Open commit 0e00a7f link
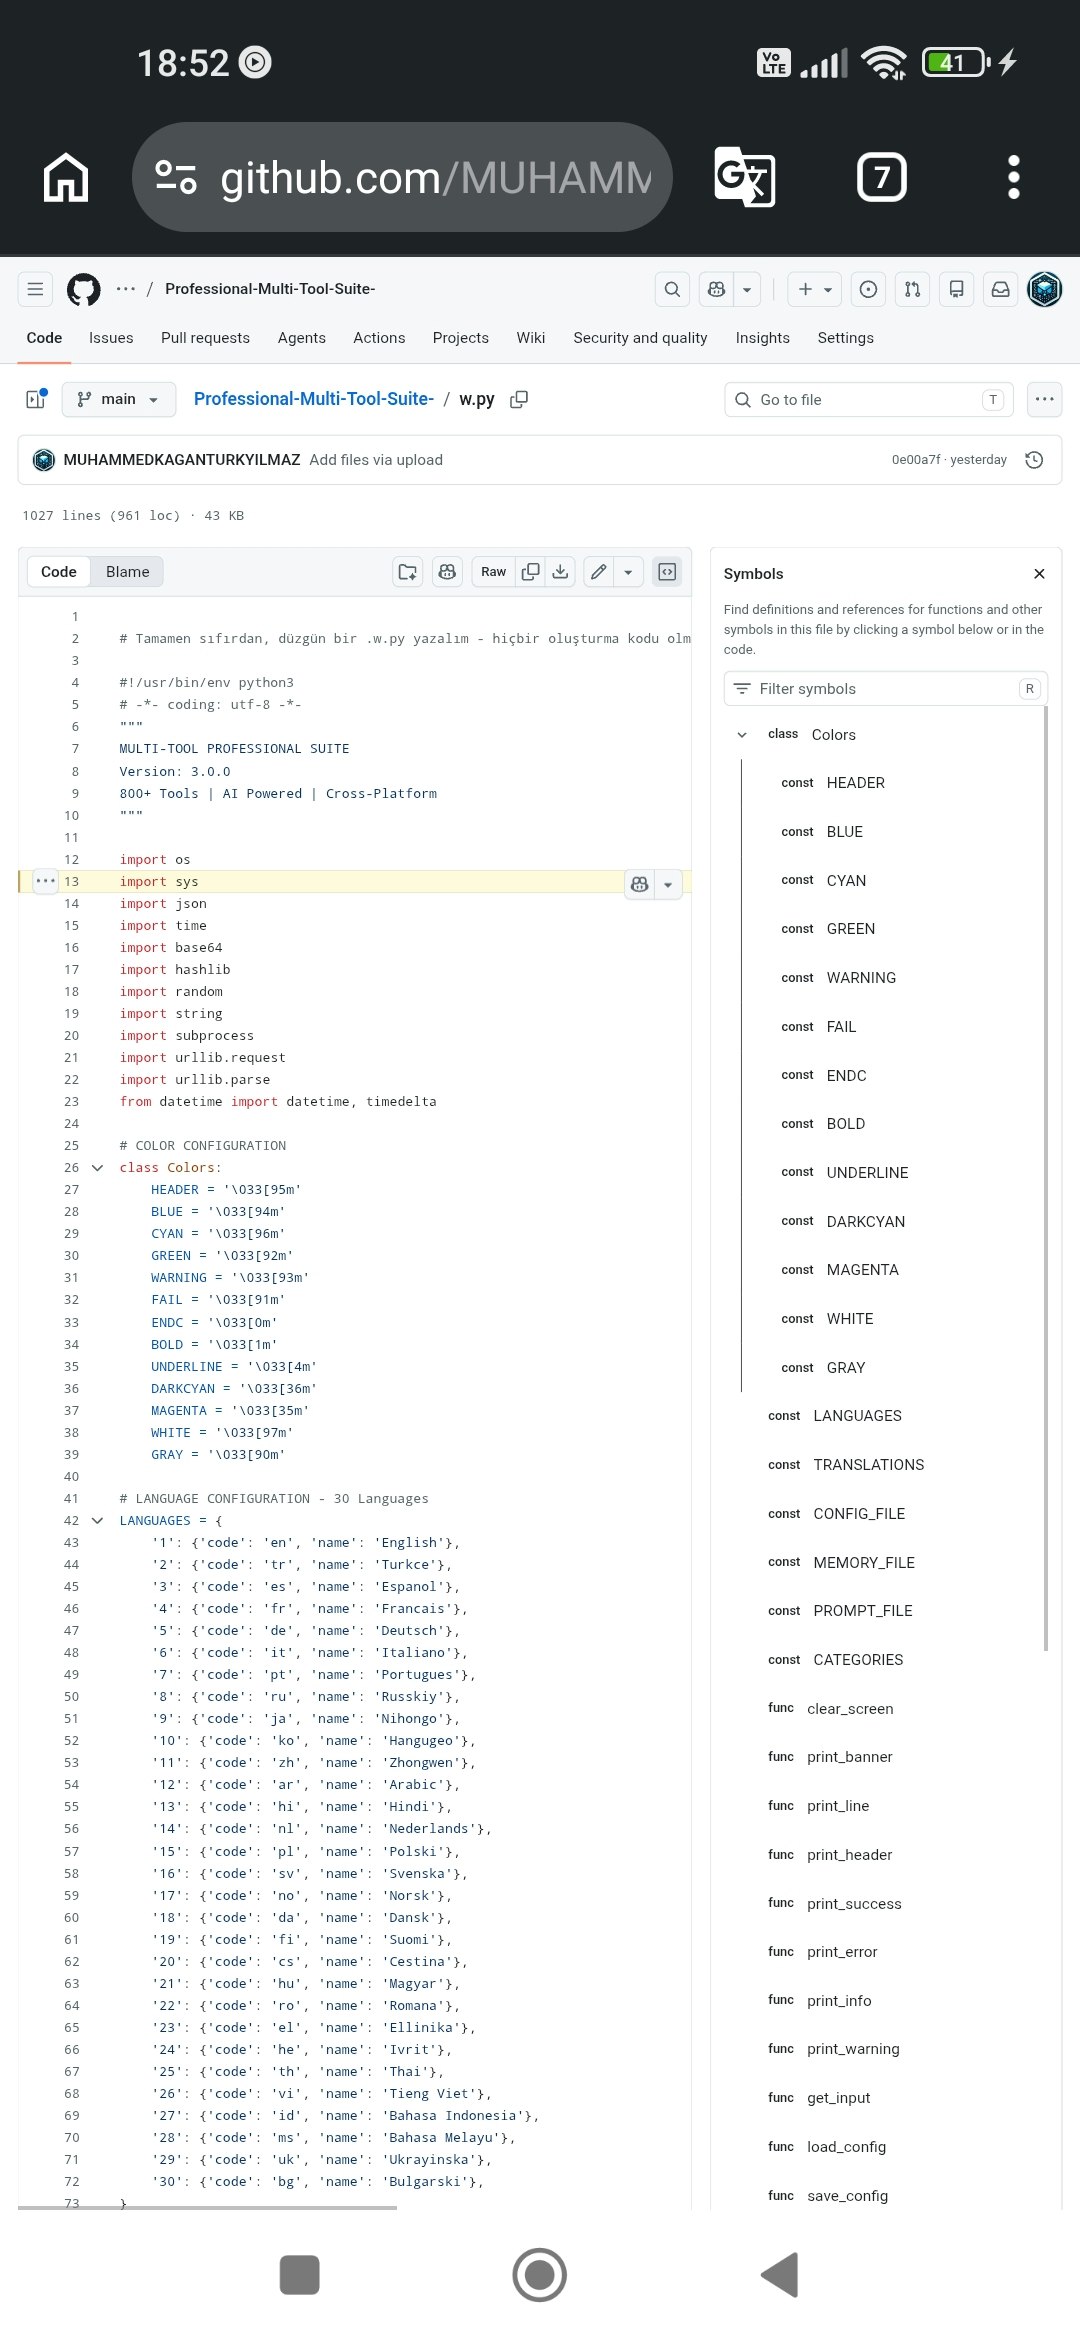1080x2340 pixels. (x=916, y=460)
